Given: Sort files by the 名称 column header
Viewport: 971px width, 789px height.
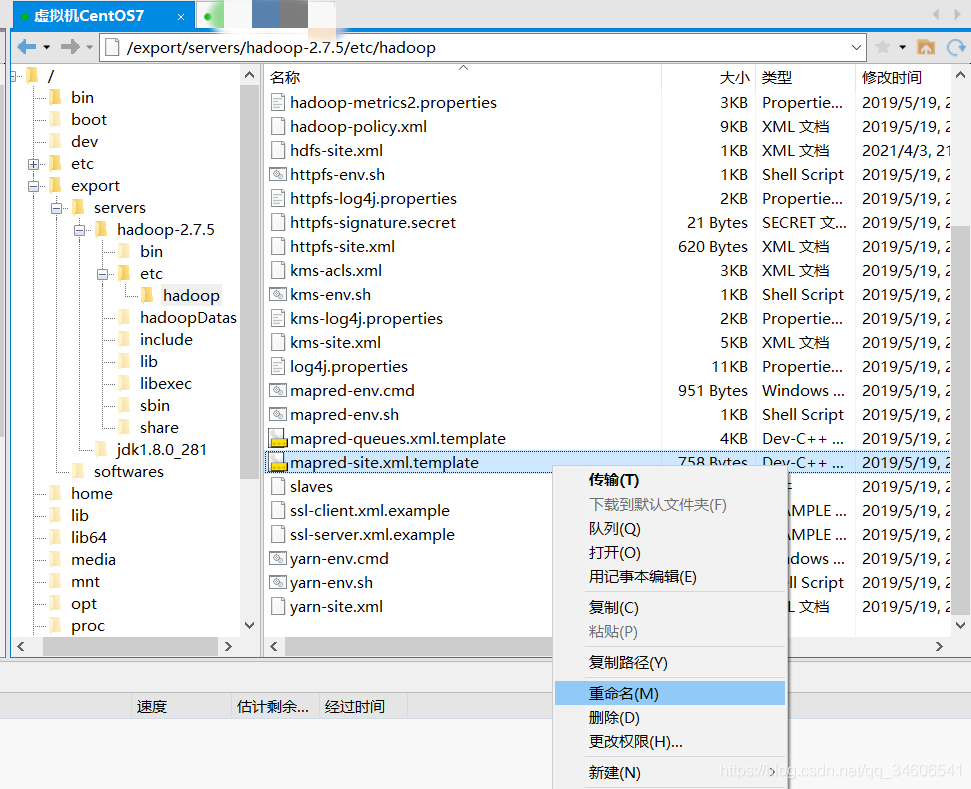Looking at the screenshot, I should coord(463,77).
